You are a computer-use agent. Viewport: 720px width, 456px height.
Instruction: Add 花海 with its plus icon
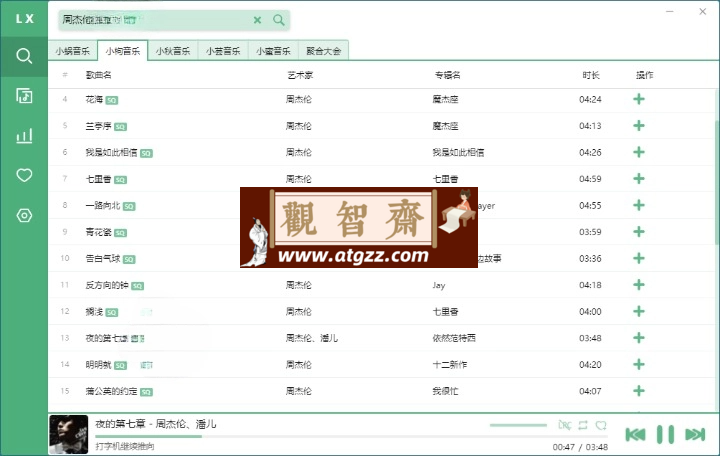pyautogui.click(x=639, y=99)
